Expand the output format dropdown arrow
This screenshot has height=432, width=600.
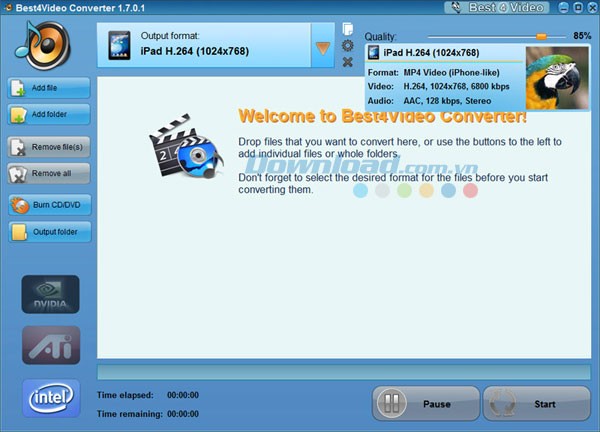pos(323,48)
